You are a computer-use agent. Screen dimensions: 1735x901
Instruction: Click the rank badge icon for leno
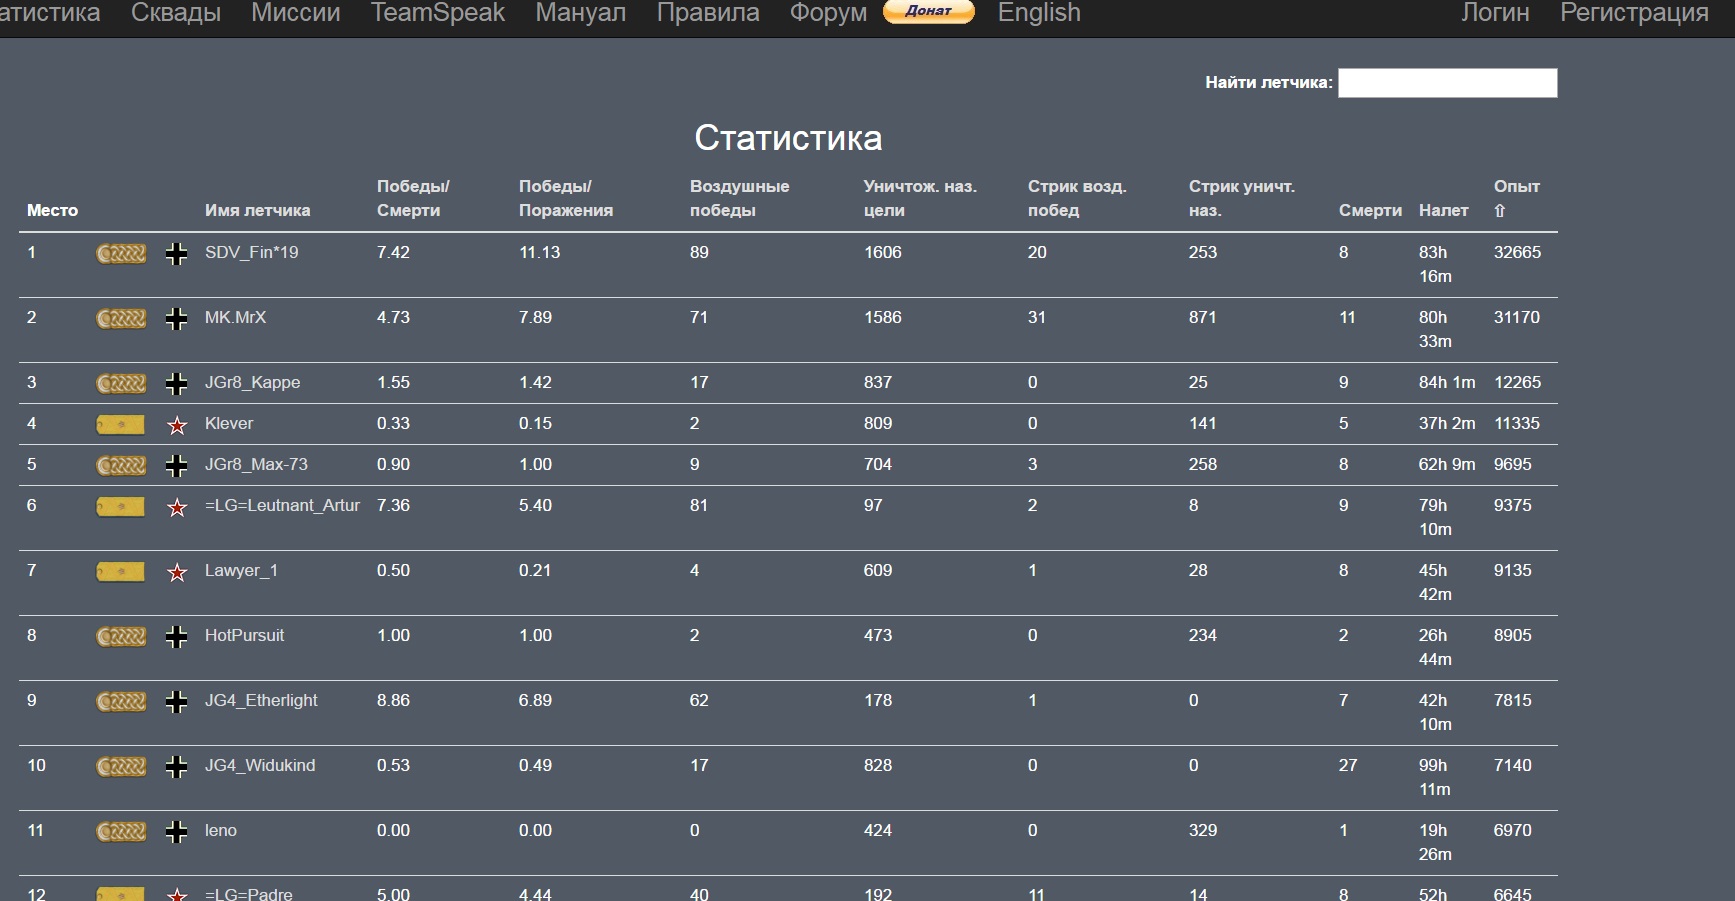[121, 832]
